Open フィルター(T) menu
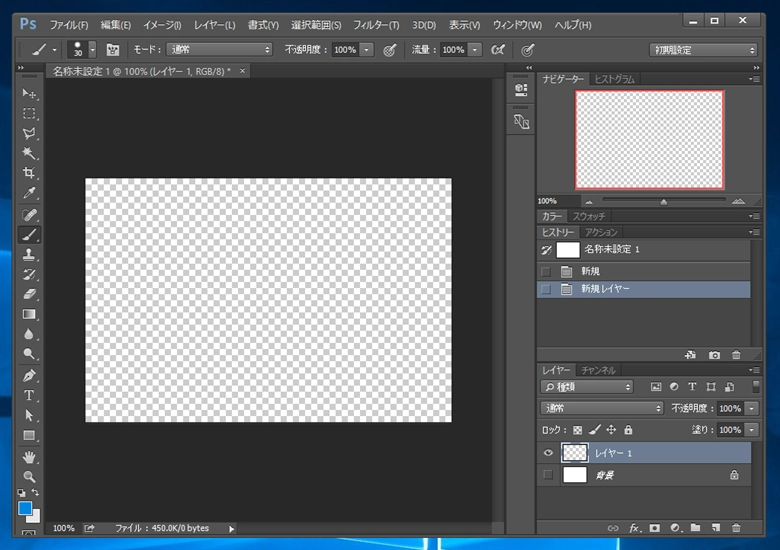Screen dimensions: 780x550 [x=376, y=25]
